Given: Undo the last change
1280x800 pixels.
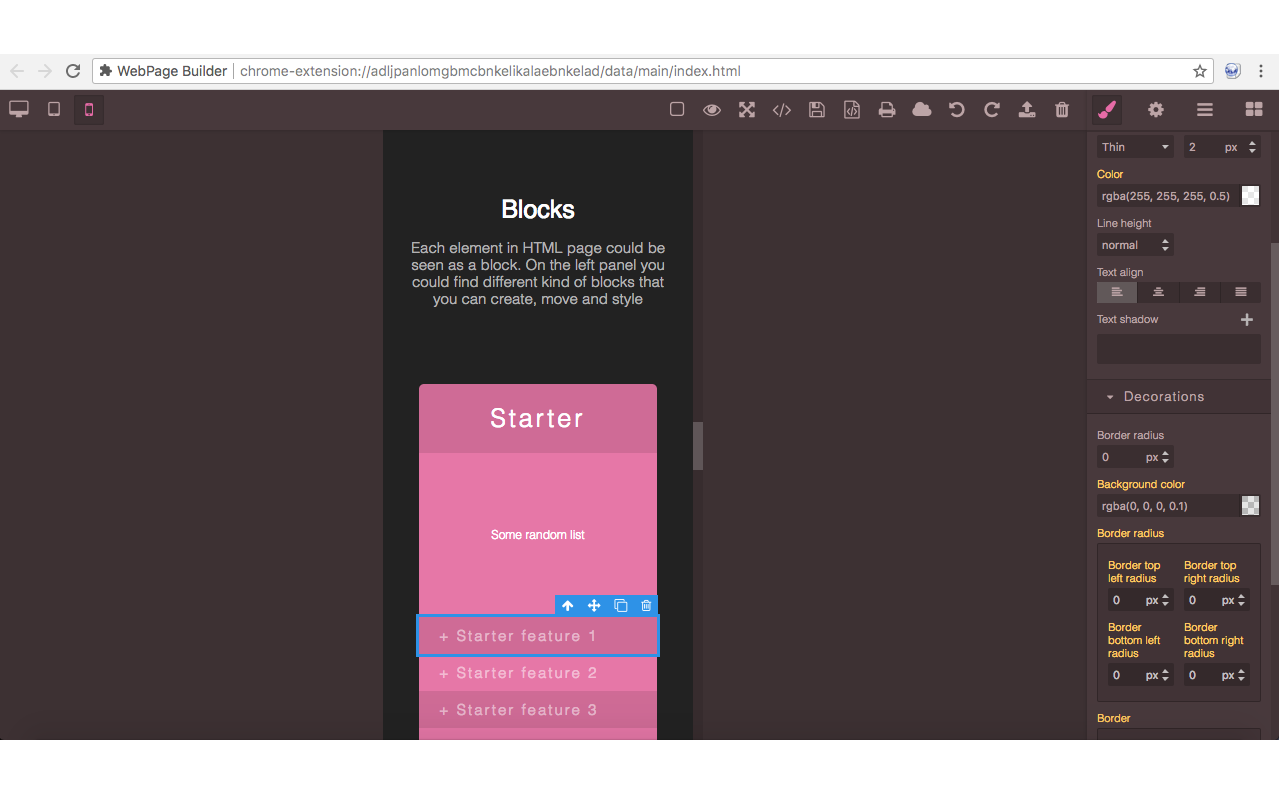Looking at the screenshot, I should click(x=957, y=110).
